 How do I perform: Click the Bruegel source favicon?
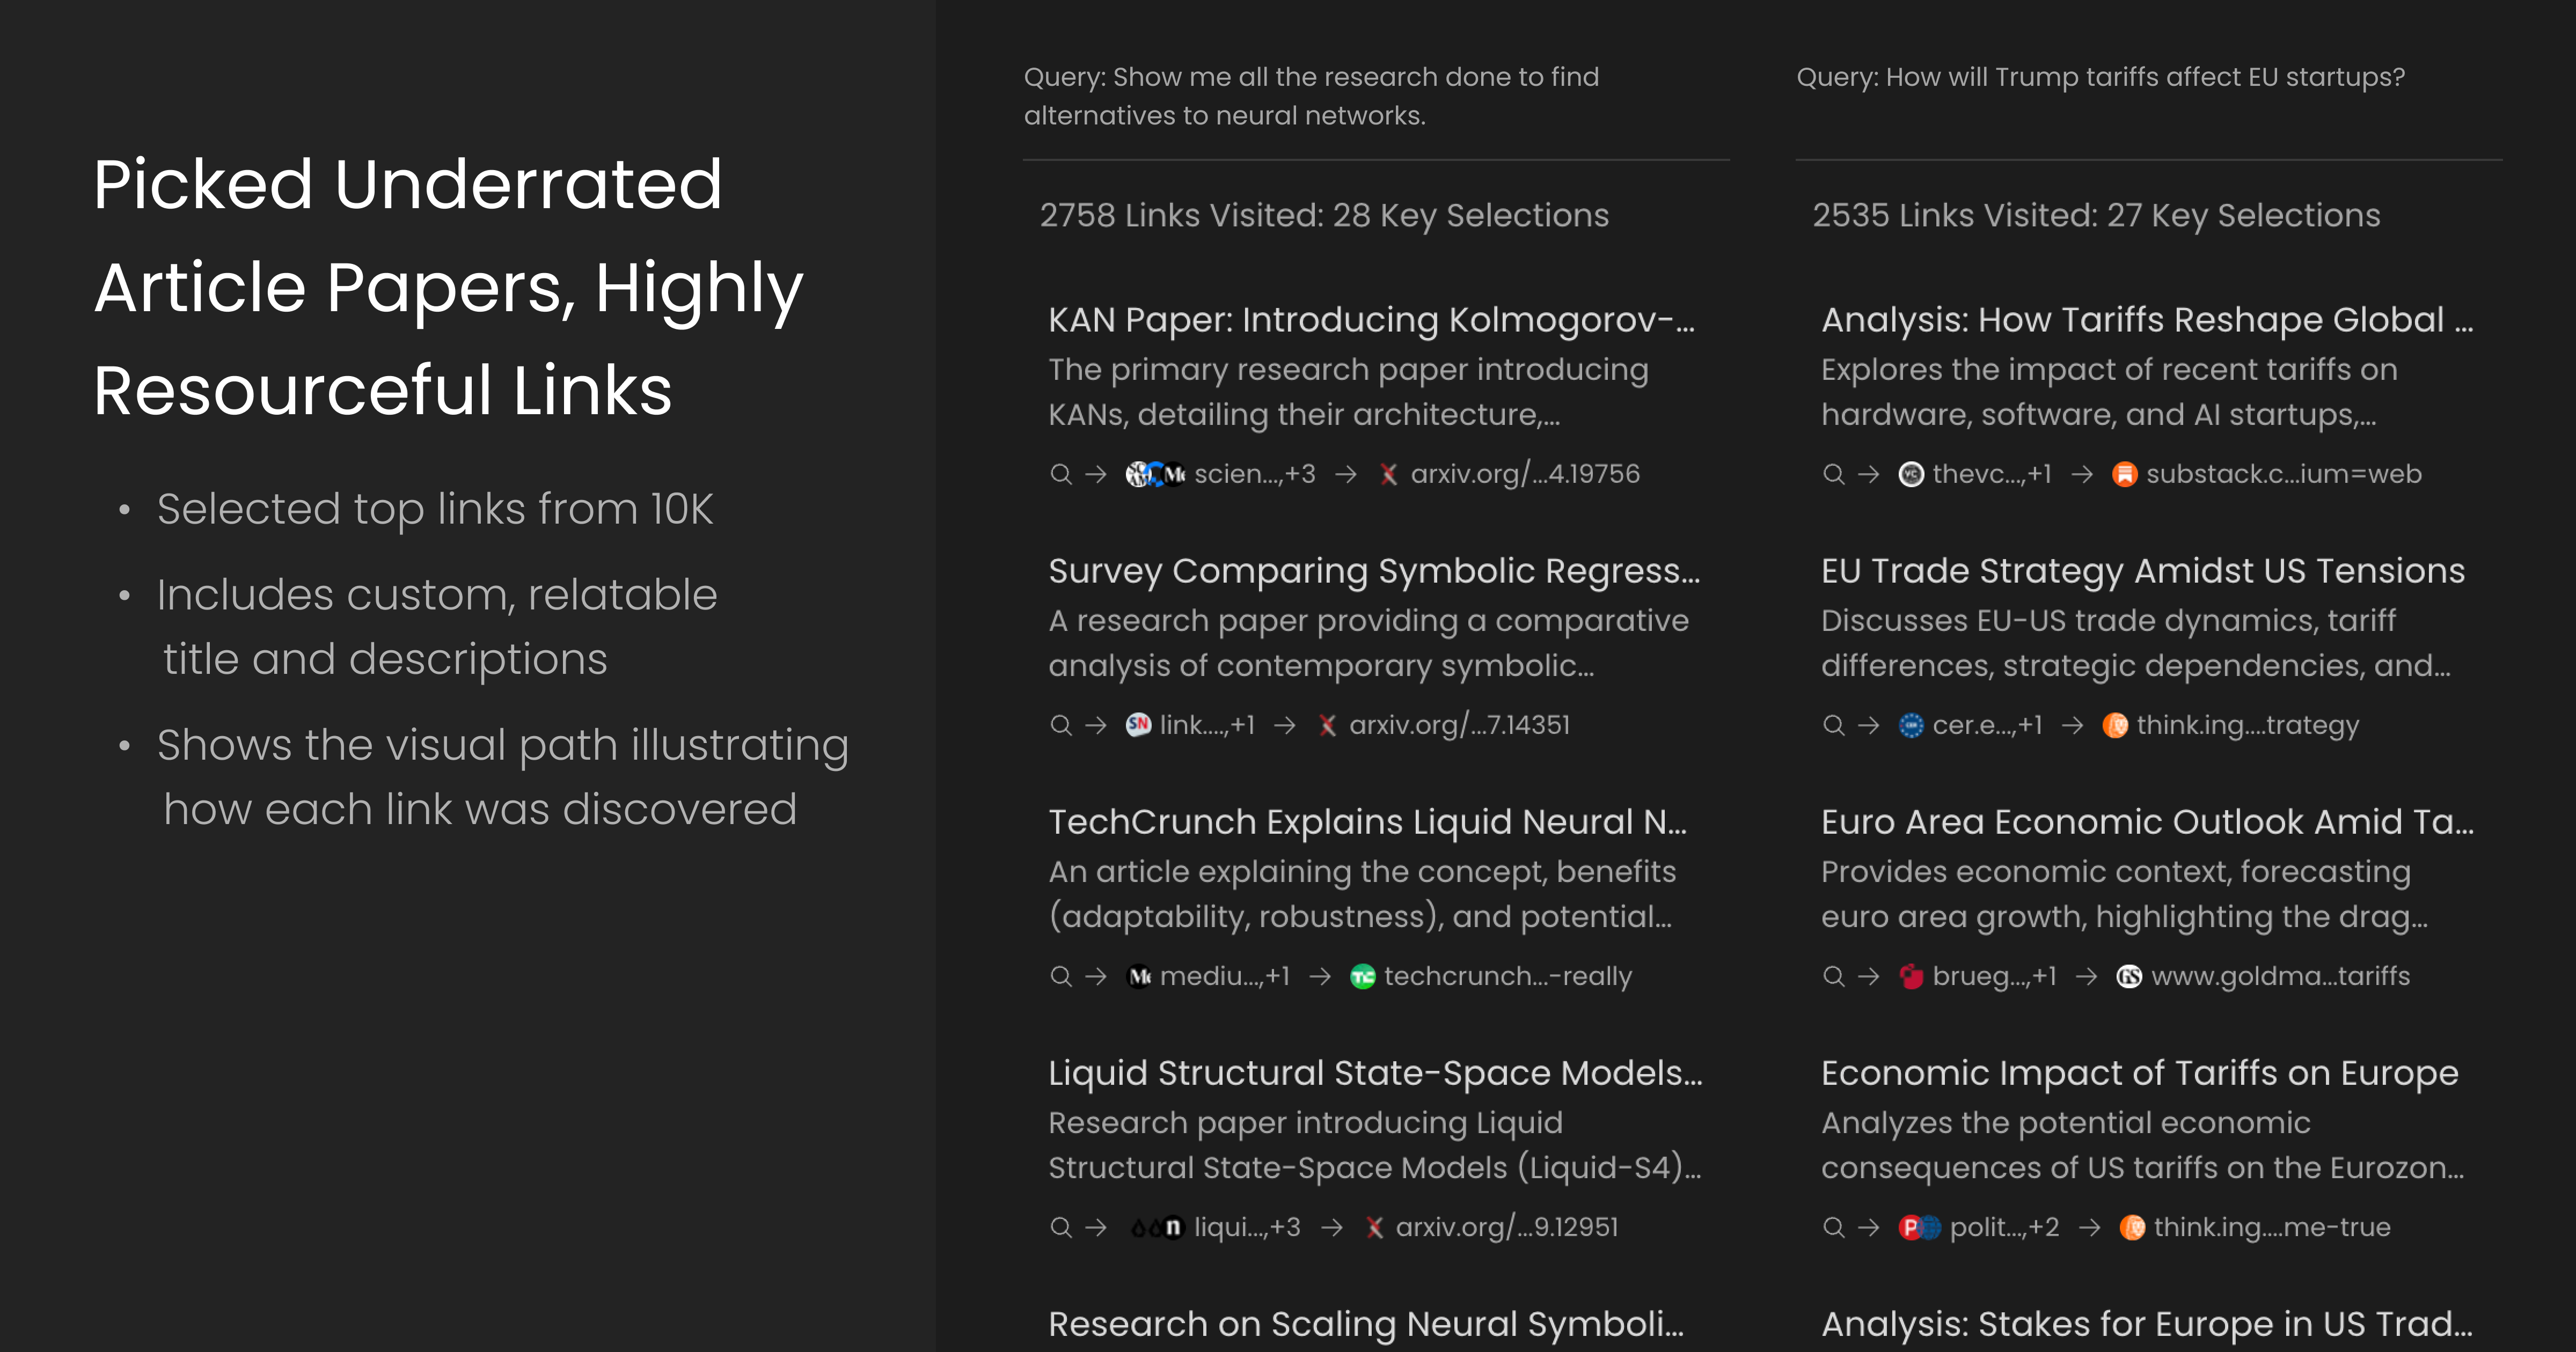coord(1911,976)
